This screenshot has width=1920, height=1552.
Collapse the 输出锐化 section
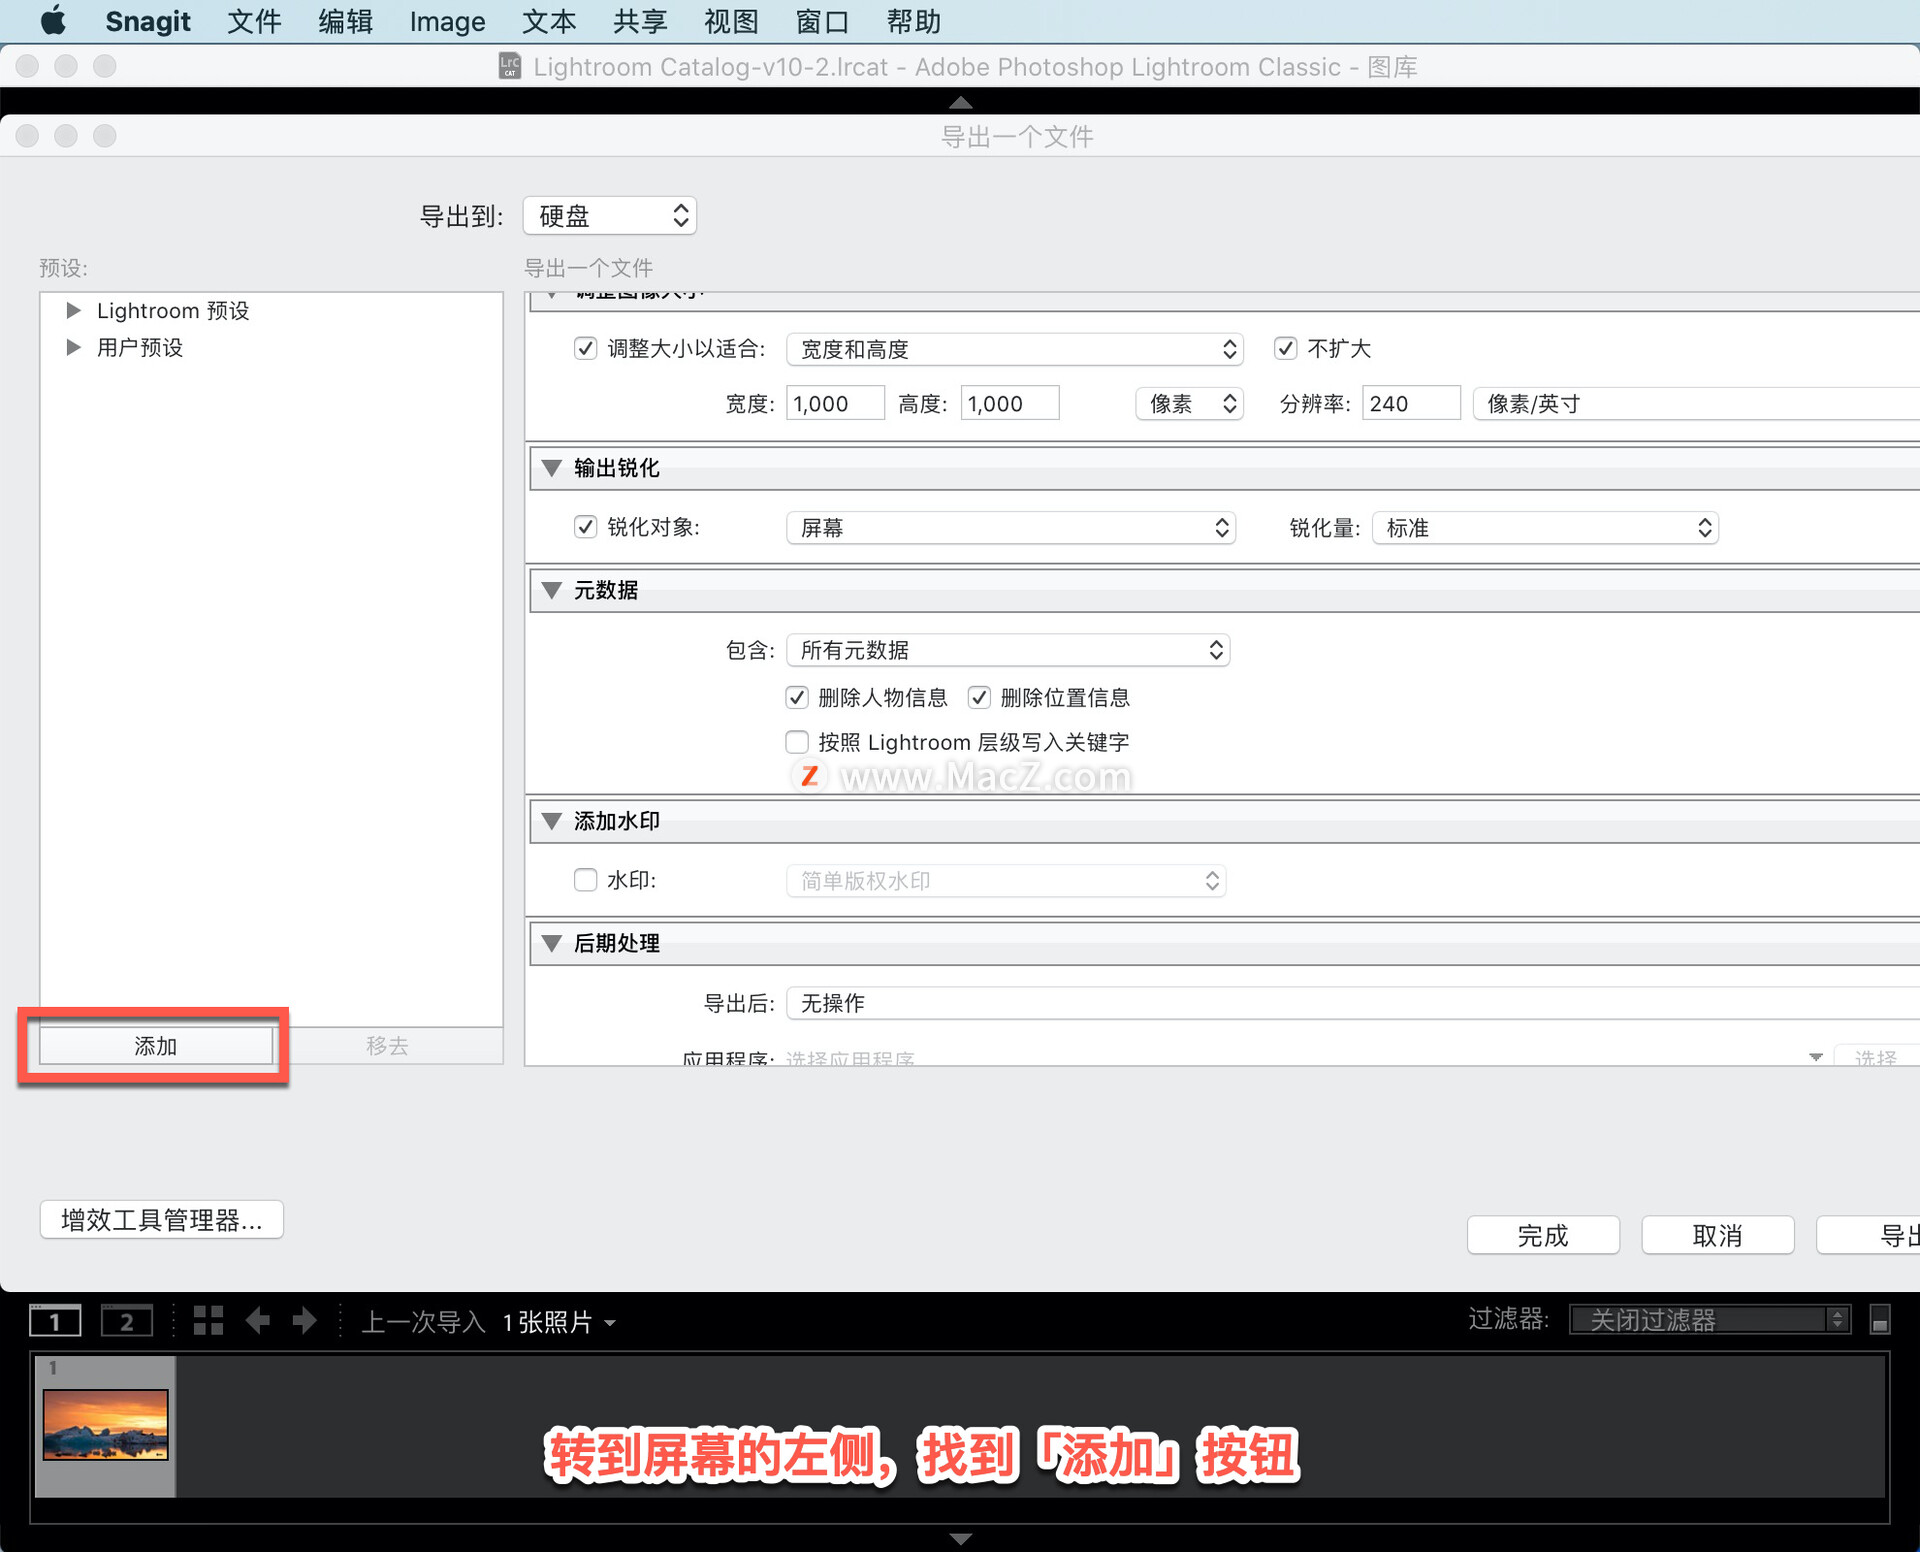551,468
